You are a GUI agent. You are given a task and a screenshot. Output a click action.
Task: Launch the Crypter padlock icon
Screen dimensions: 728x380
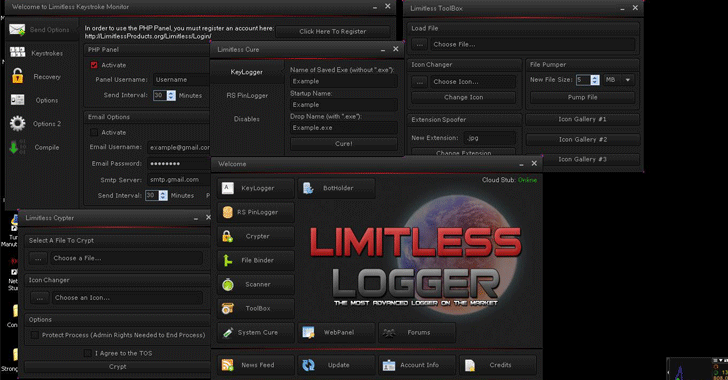(x=228, y=236)
